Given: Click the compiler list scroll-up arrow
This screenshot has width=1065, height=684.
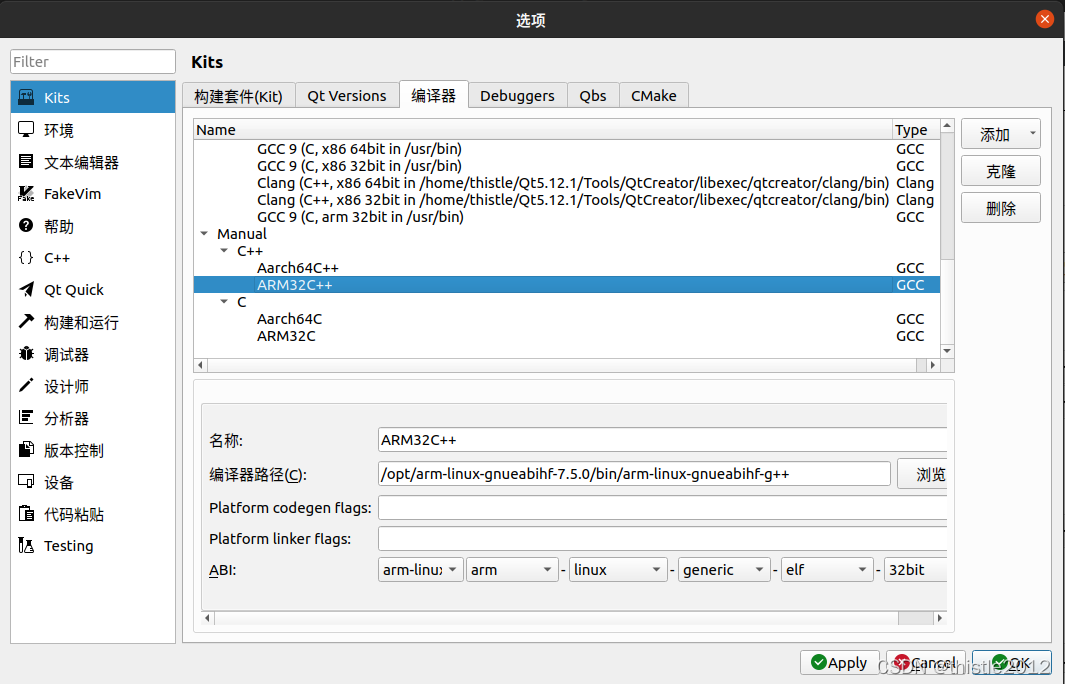Looking at the screenshot, I should point(947,126).
